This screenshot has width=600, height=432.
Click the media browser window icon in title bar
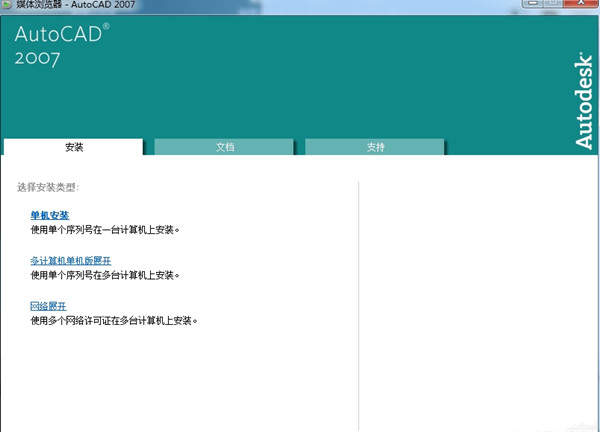click(8, 5)
